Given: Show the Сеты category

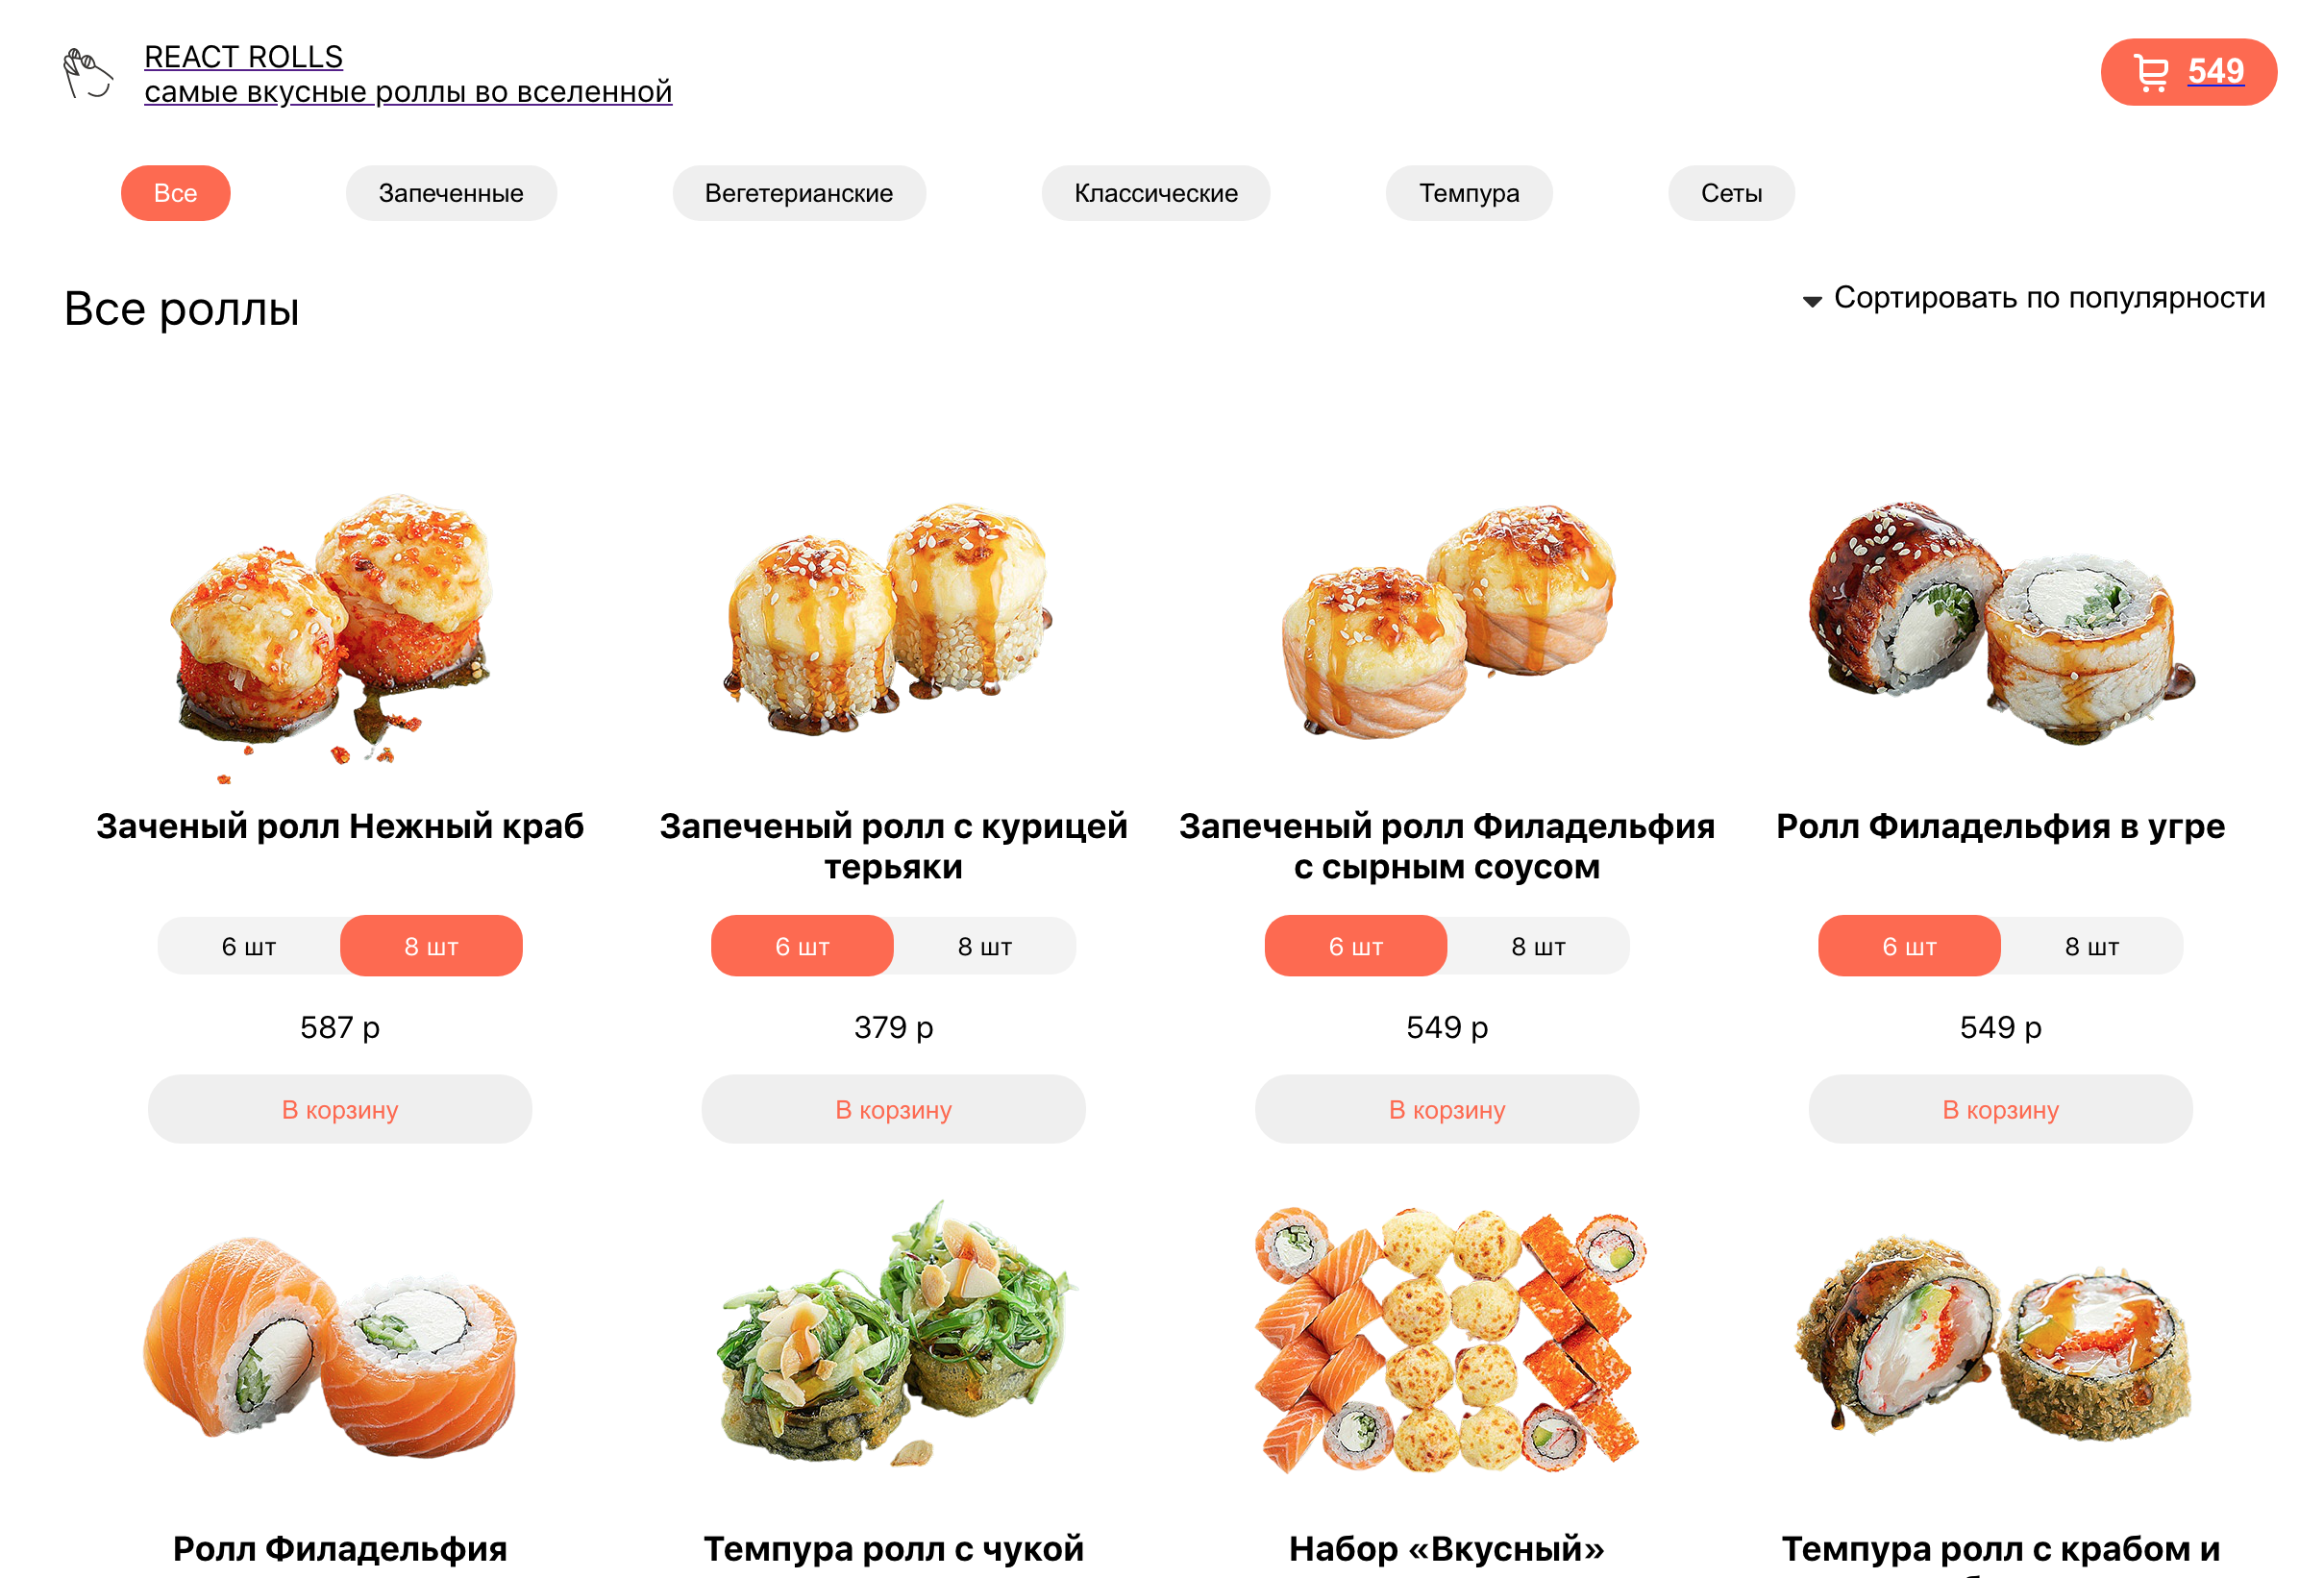Looking at the screenshot, I should click(1731, 193).
